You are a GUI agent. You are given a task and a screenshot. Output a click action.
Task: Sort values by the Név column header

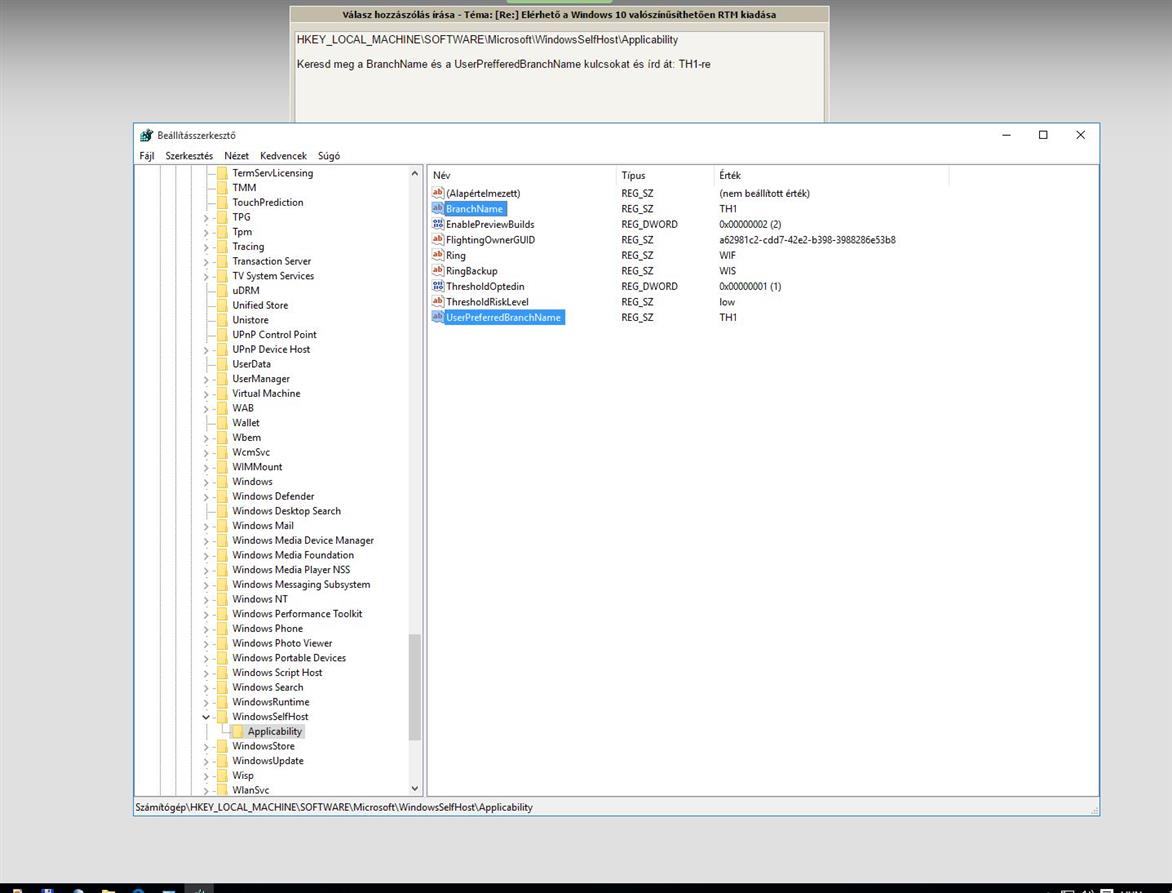coord(522,175)
